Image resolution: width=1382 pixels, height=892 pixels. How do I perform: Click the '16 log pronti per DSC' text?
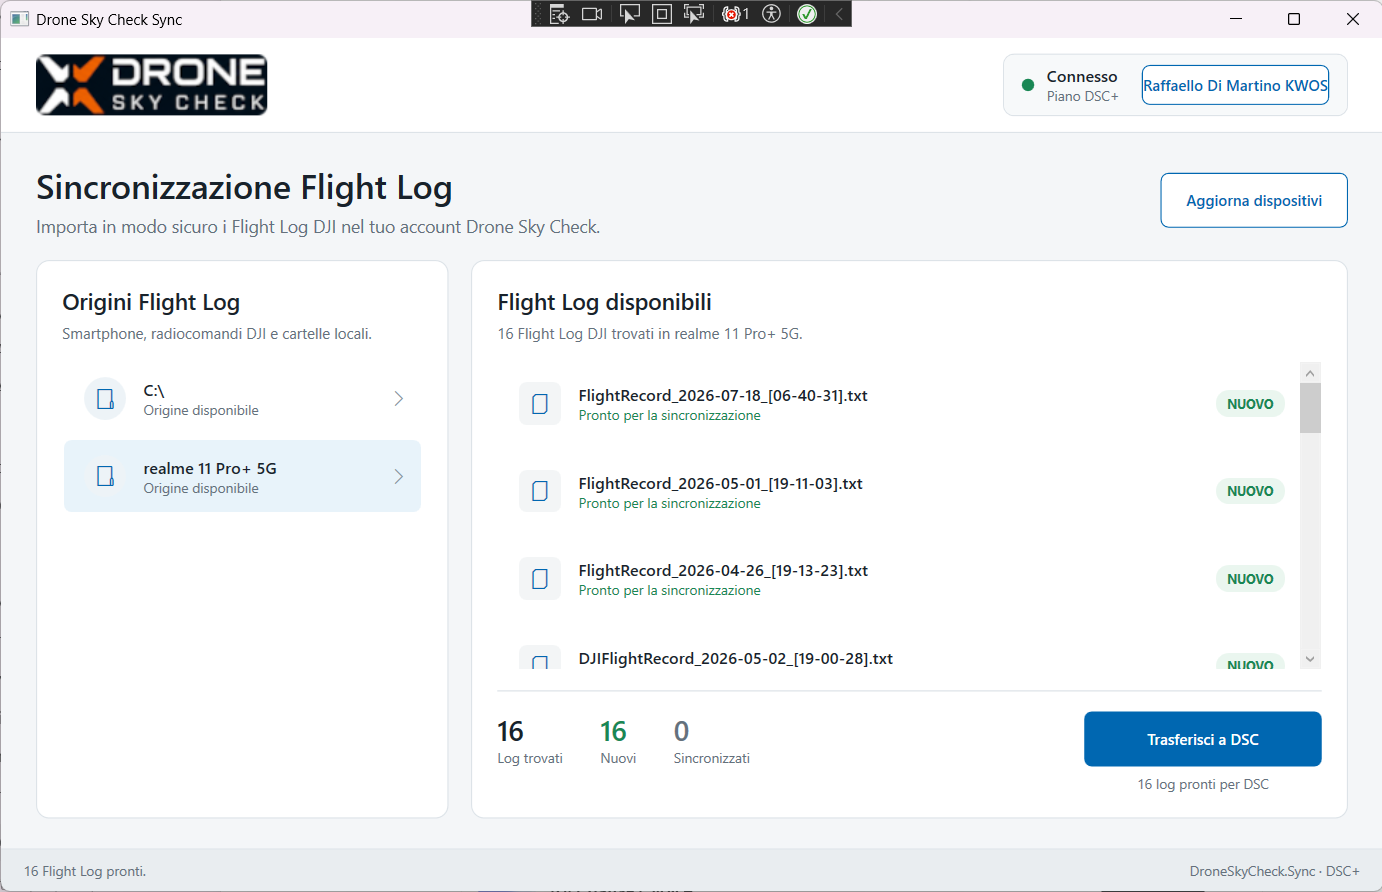[1203, 784]
